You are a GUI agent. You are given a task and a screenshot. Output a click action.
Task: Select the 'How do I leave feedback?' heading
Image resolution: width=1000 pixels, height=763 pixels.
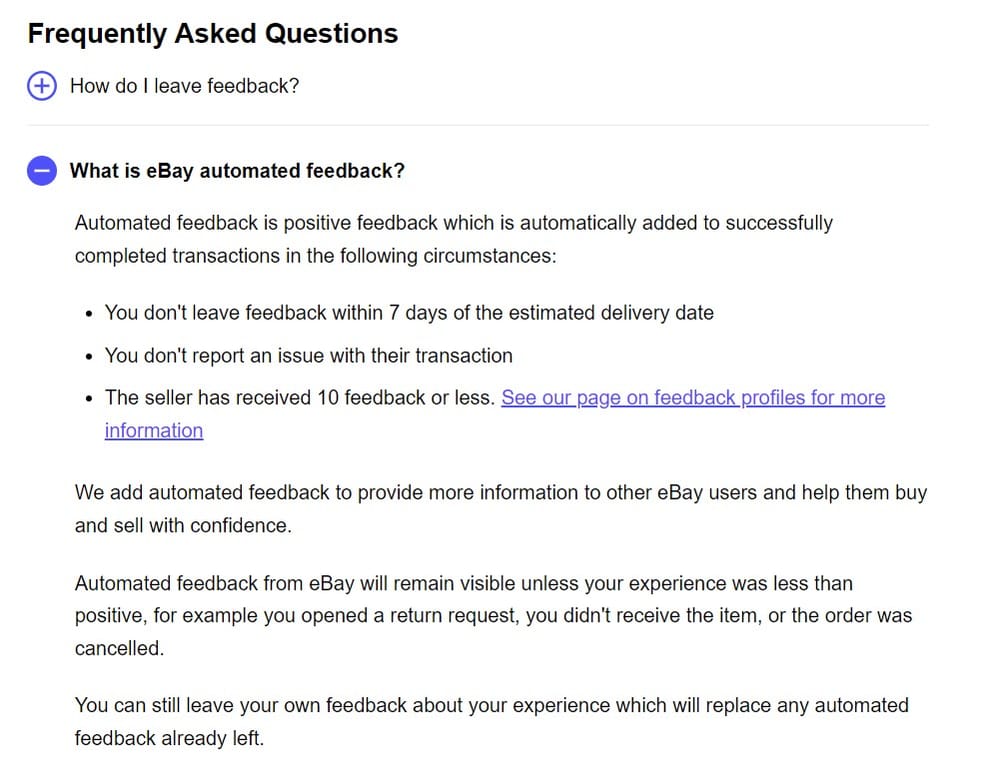[x=184, y=86]
